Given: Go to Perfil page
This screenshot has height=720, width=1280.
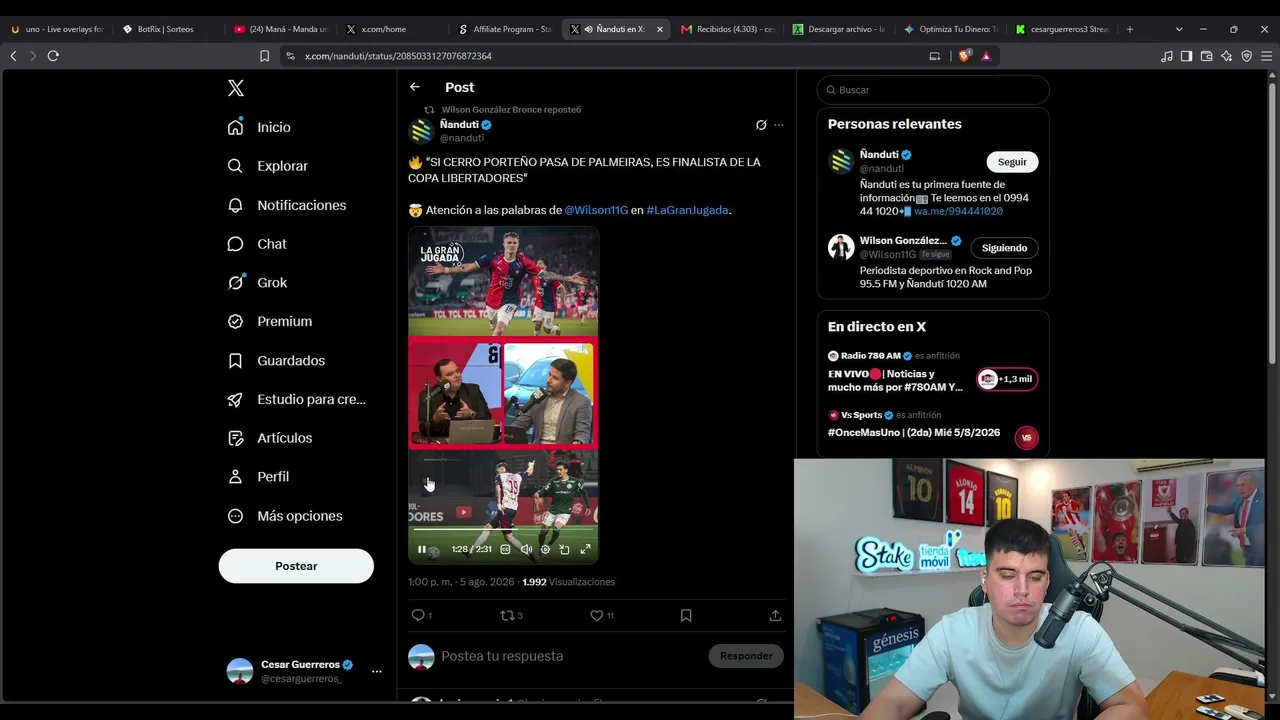Looking at the screenshot, I should click(258, 477).
